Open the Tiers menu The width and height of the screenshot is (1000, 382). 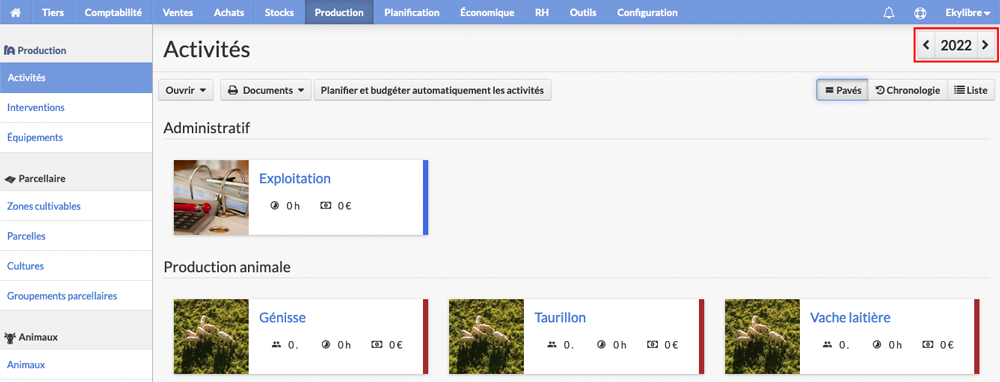point(53,12)
